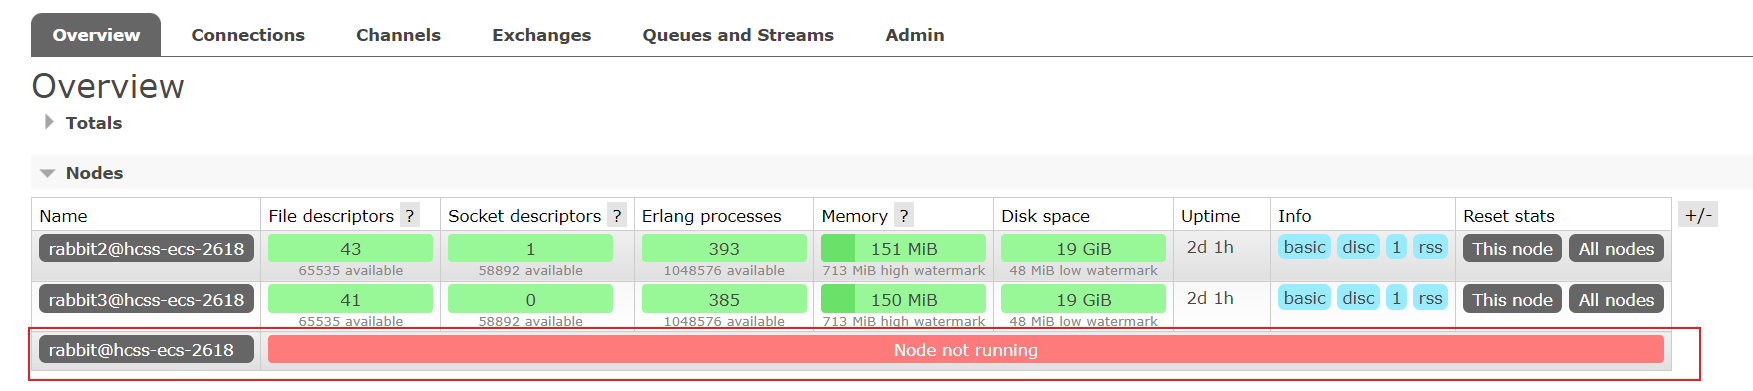This screenshot has width=1753, height=391.
Task: Click the red 'Node not running' banner
Action: (966, 350)
